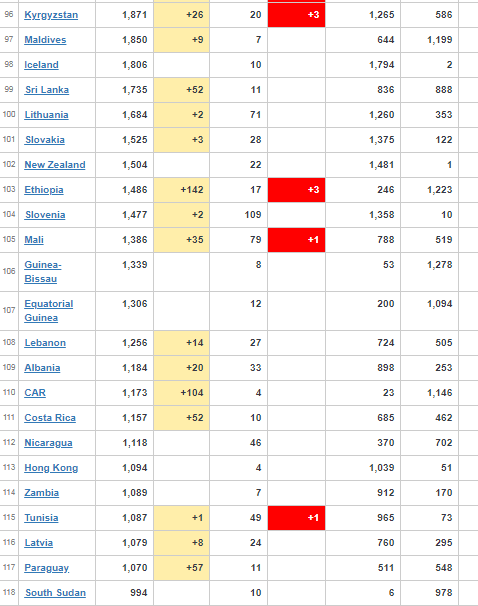This screenshot has height=606, width=478.
Task: Click the Iceland link
Action: (41, 65)
